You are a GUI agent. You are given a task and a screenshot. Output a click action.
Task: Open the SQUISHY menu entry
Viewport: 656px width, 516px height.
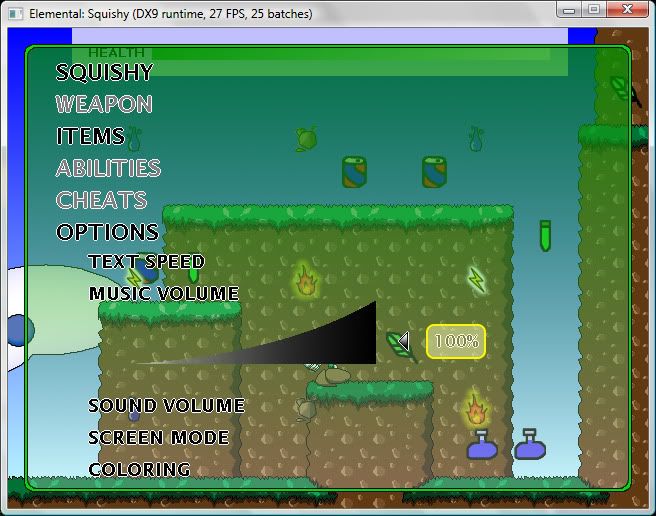104,72
